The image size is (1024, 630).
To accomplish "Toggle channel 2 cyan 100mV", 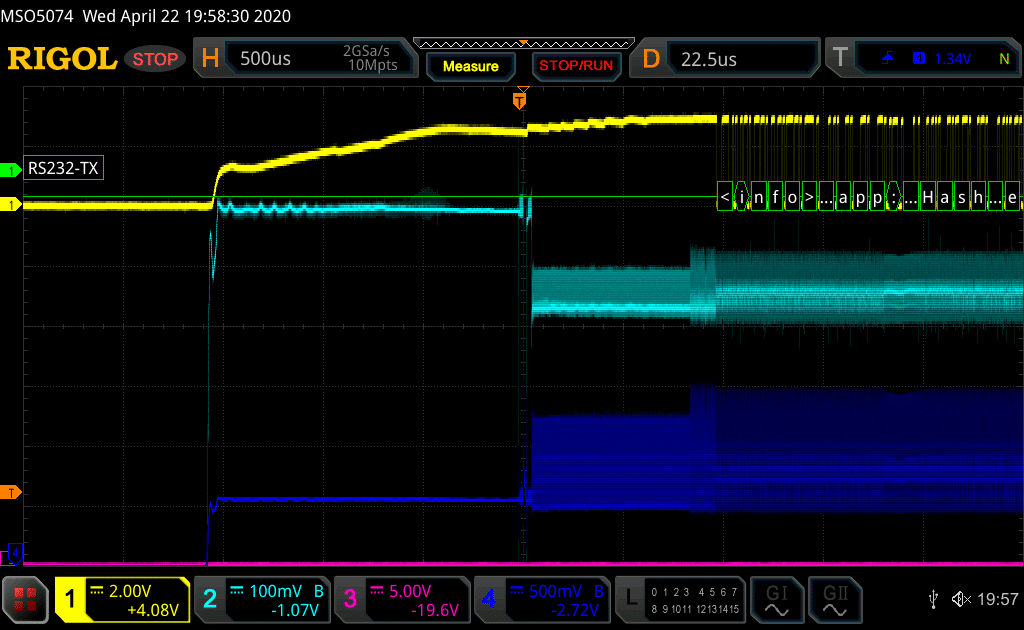I will [261, 599].
